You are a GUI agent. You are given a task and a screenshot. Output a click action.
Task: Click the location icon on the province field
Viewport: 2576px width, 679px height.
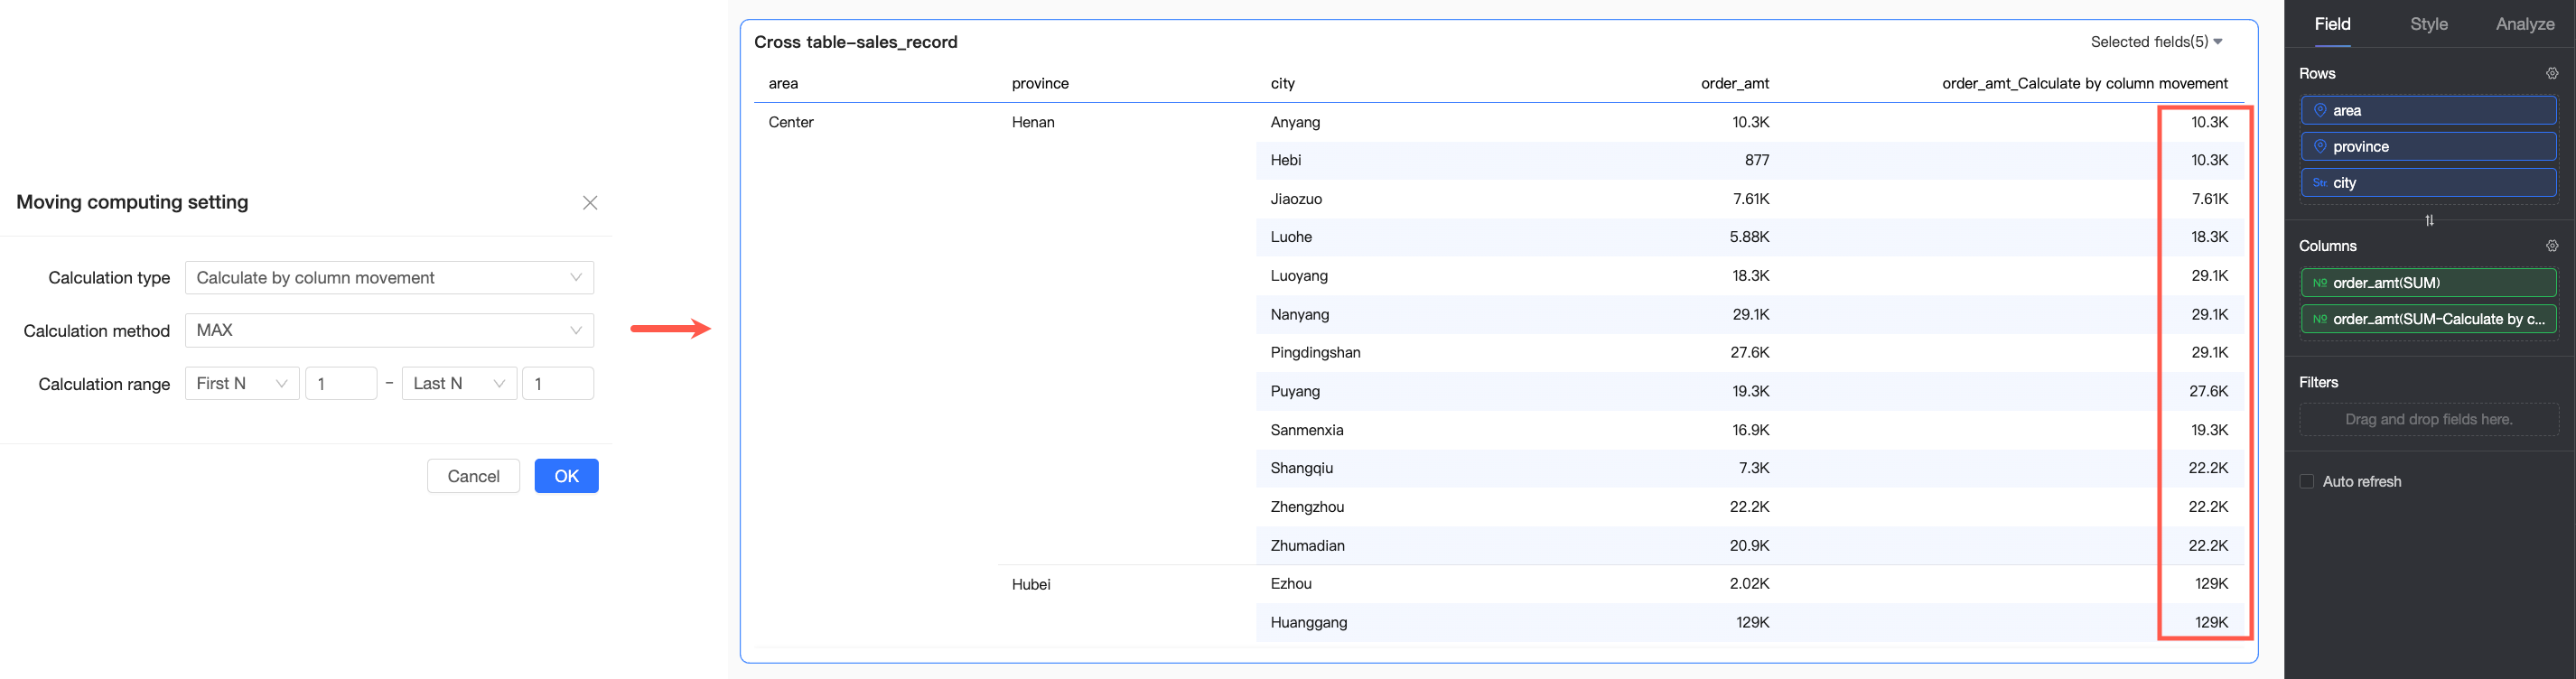click(2320, 146)
